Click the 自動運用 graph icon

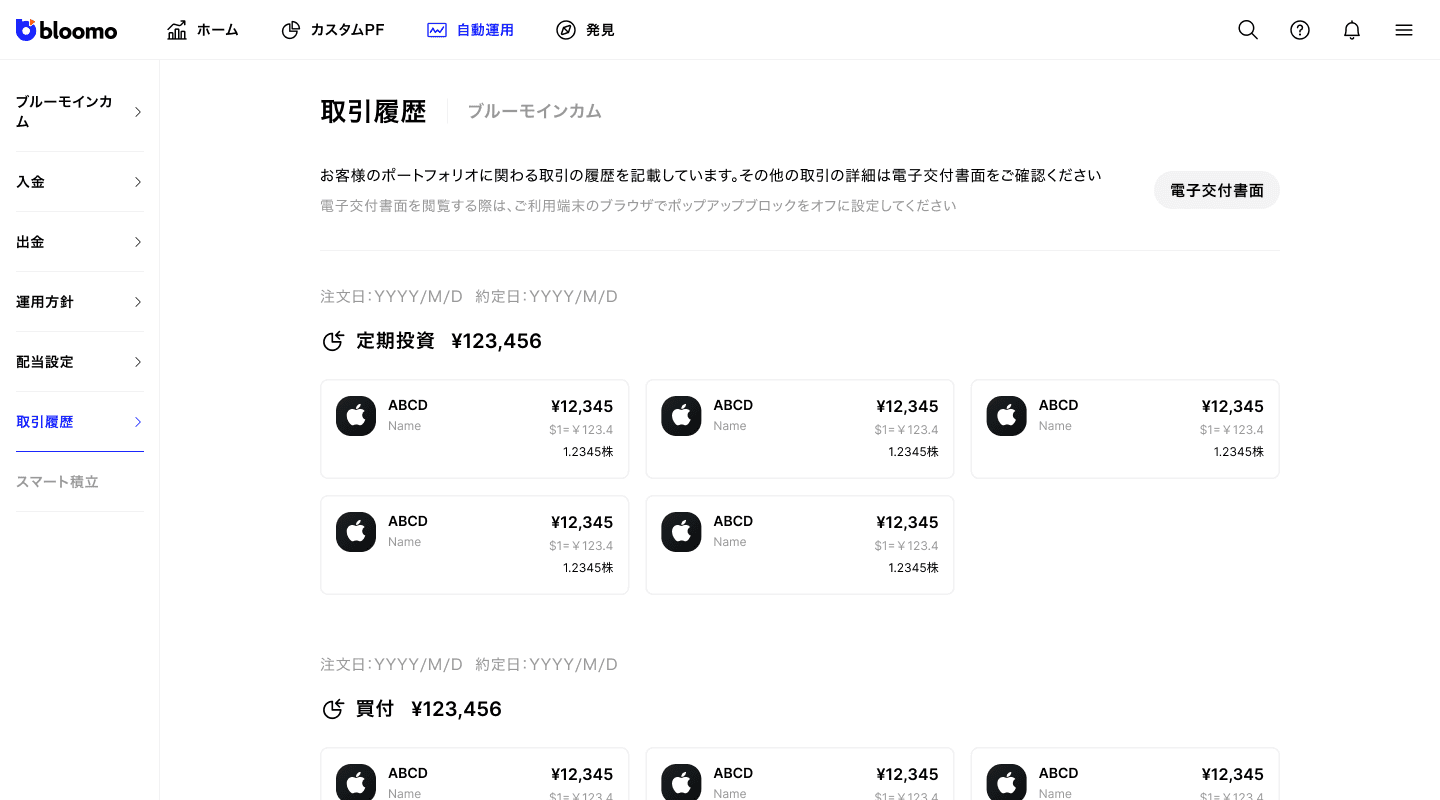437,30
